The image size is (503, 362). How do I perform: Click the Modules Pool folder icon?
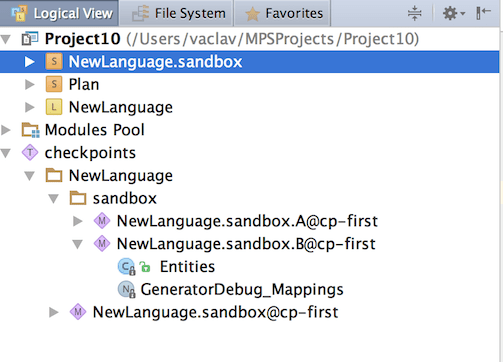pyautogui.click(x=30, y=130)
